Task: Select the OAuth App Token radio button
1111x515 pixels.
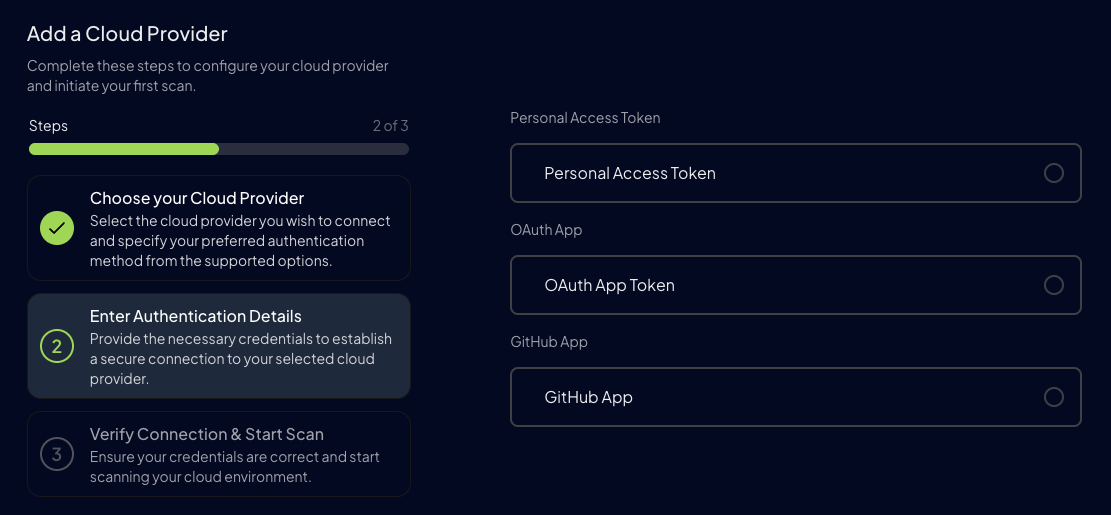Action: coord(1053,285)
